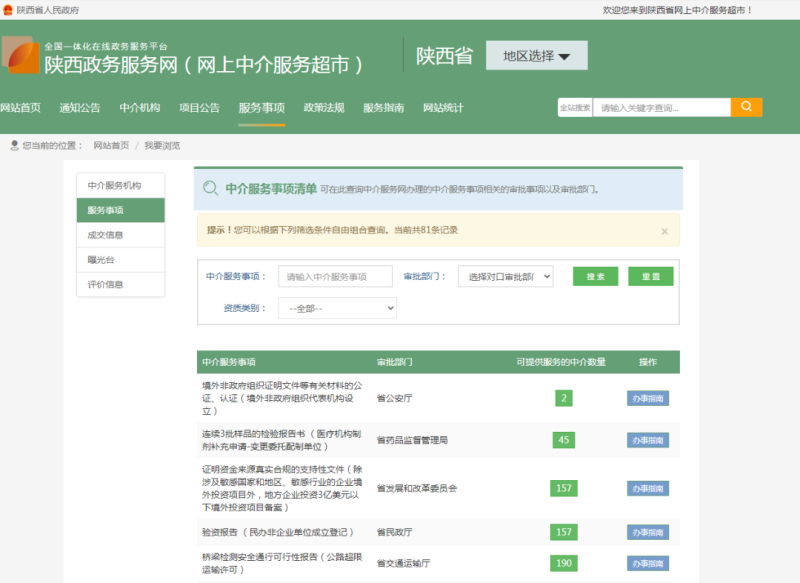Dismiss the yellow tip alert

coord(664,231)
